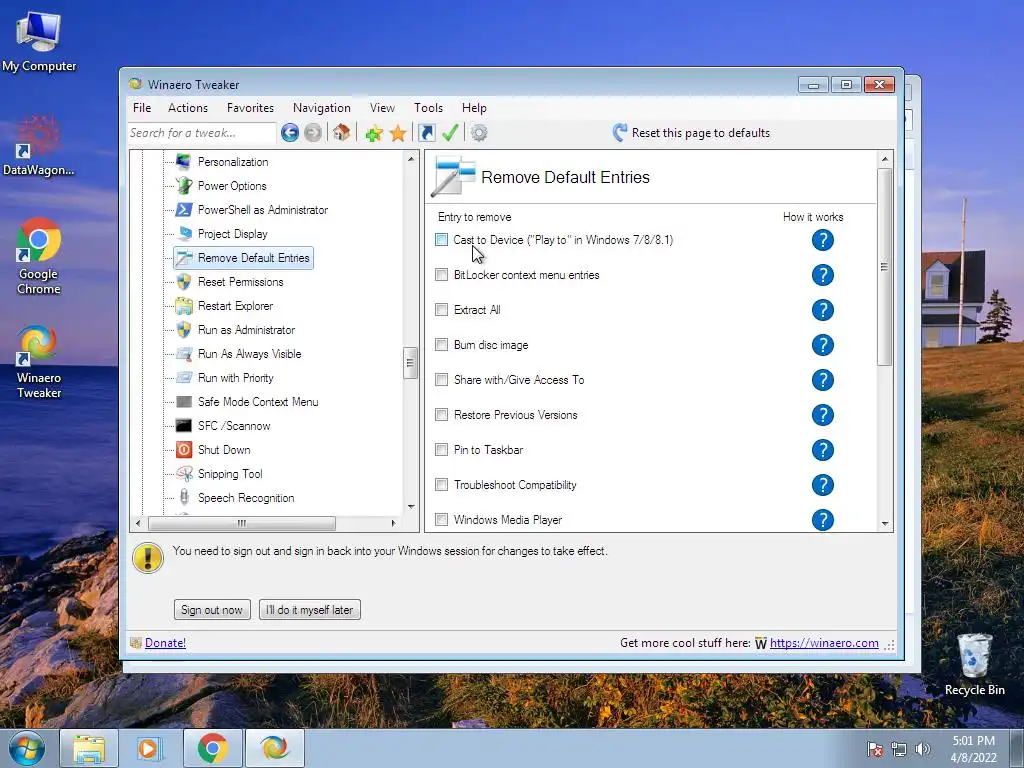Screen dimensions: 1024x768
Task: Select the DataWagon desktop shortcut
Action: point(39,146)
